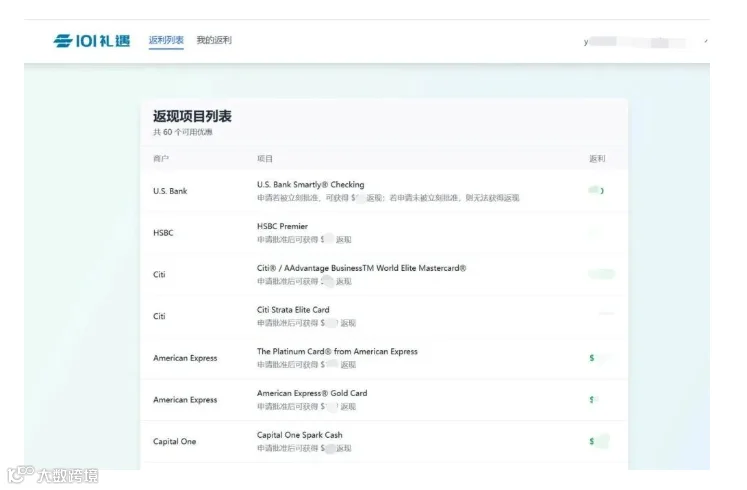Open the user account dropdown arrow
The height and width of the screenshot is (490, 747).
(706, 41)
